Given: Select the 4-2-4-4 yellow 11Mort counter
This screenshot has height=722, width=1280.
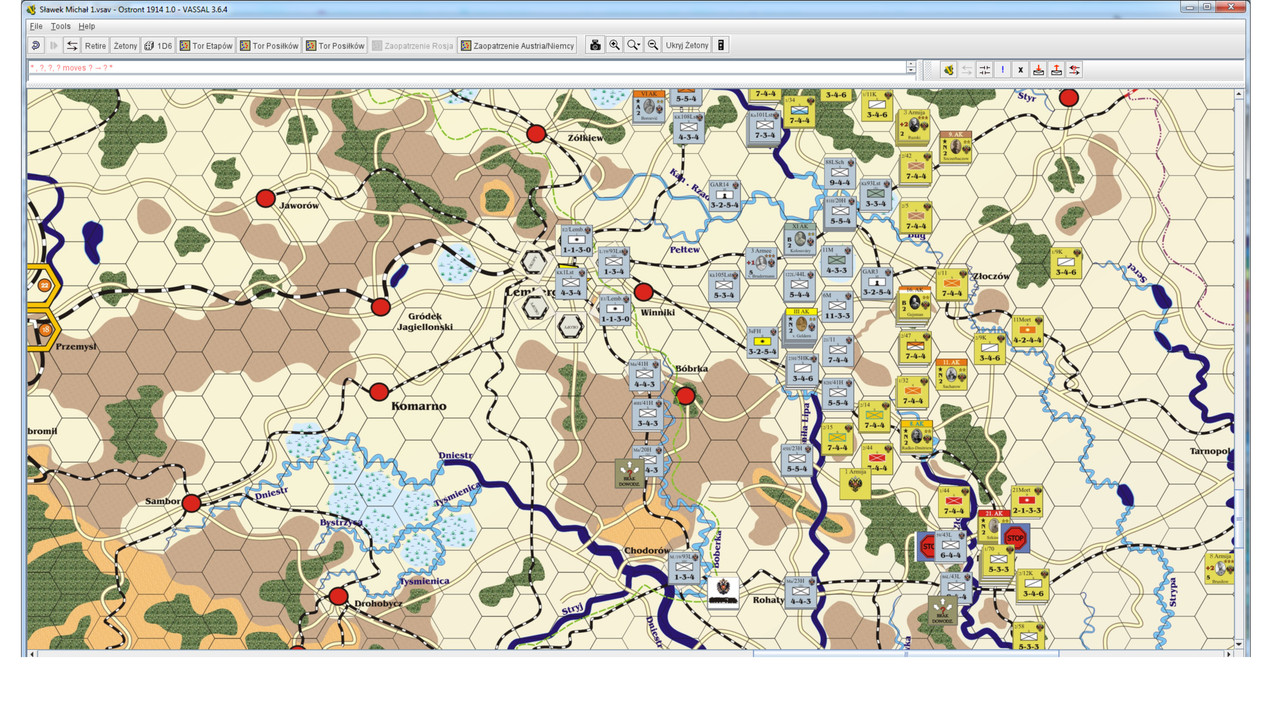Looking at the screenshot, I should tap(1028, 332).
